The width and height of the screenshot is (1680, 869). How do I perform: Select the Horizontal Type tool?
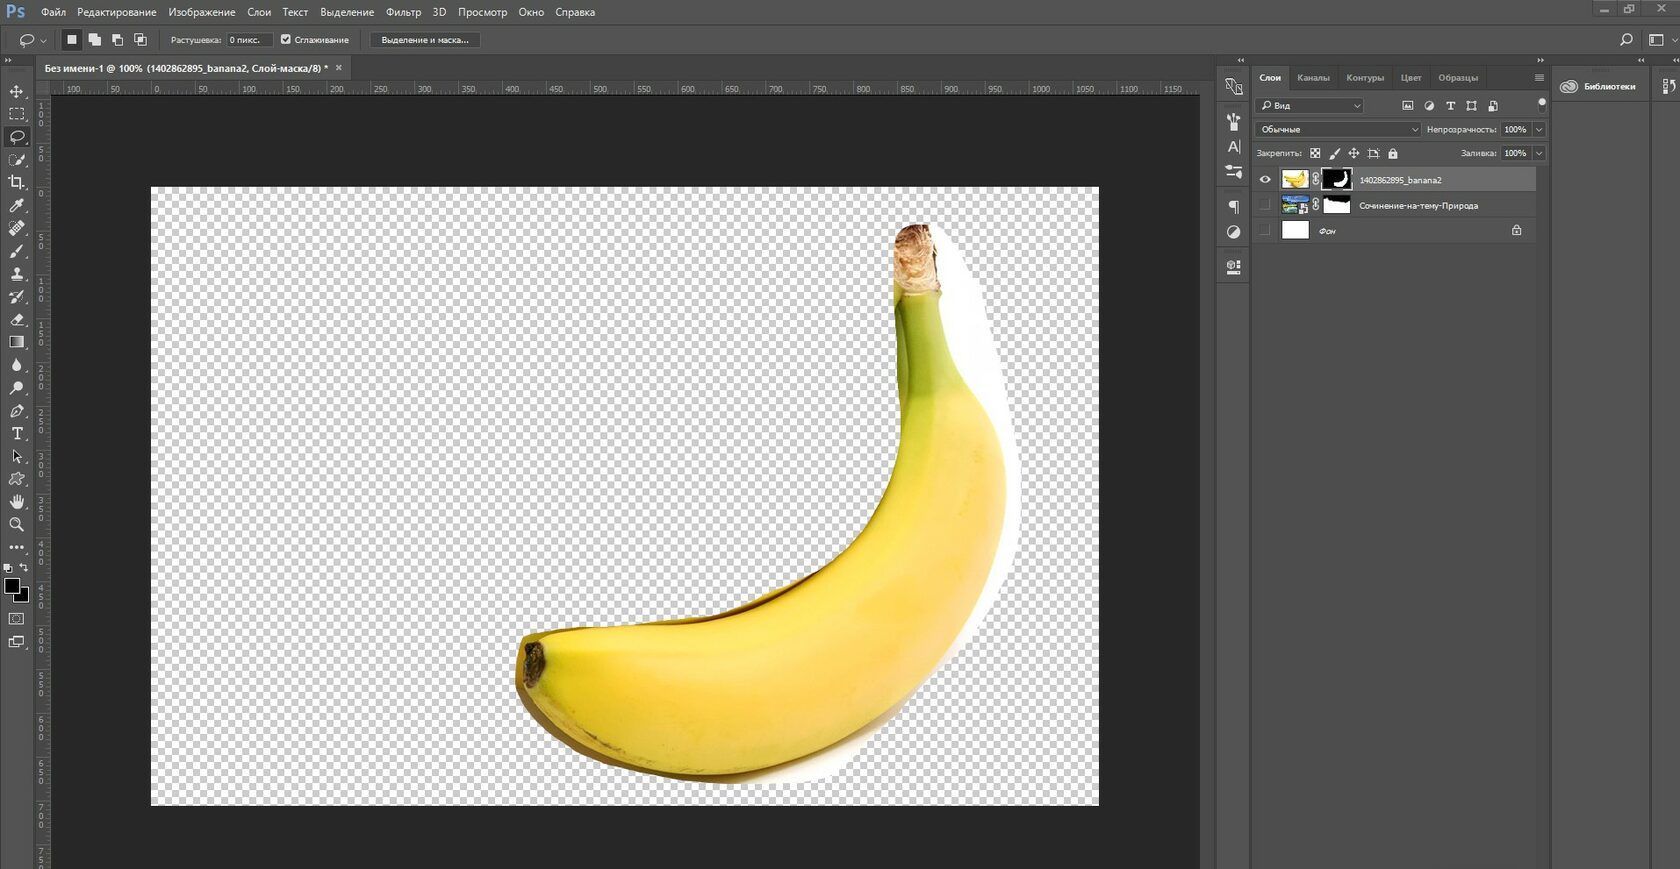17,433
